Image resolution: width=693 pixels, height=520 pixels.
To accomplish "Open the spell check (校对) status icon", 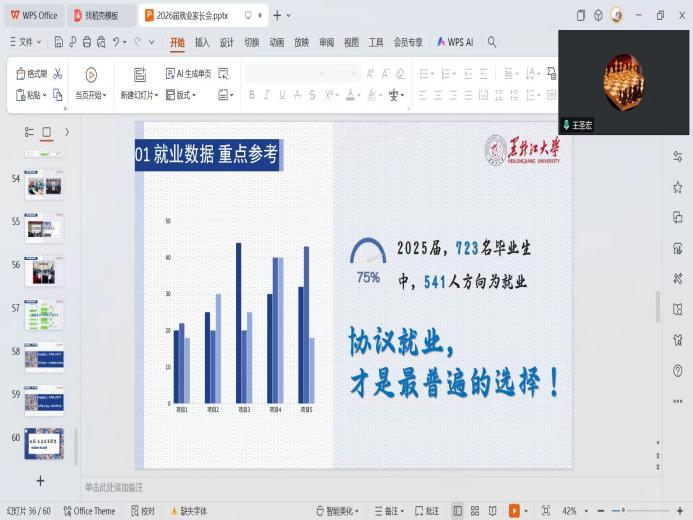I will coord(143,511).
